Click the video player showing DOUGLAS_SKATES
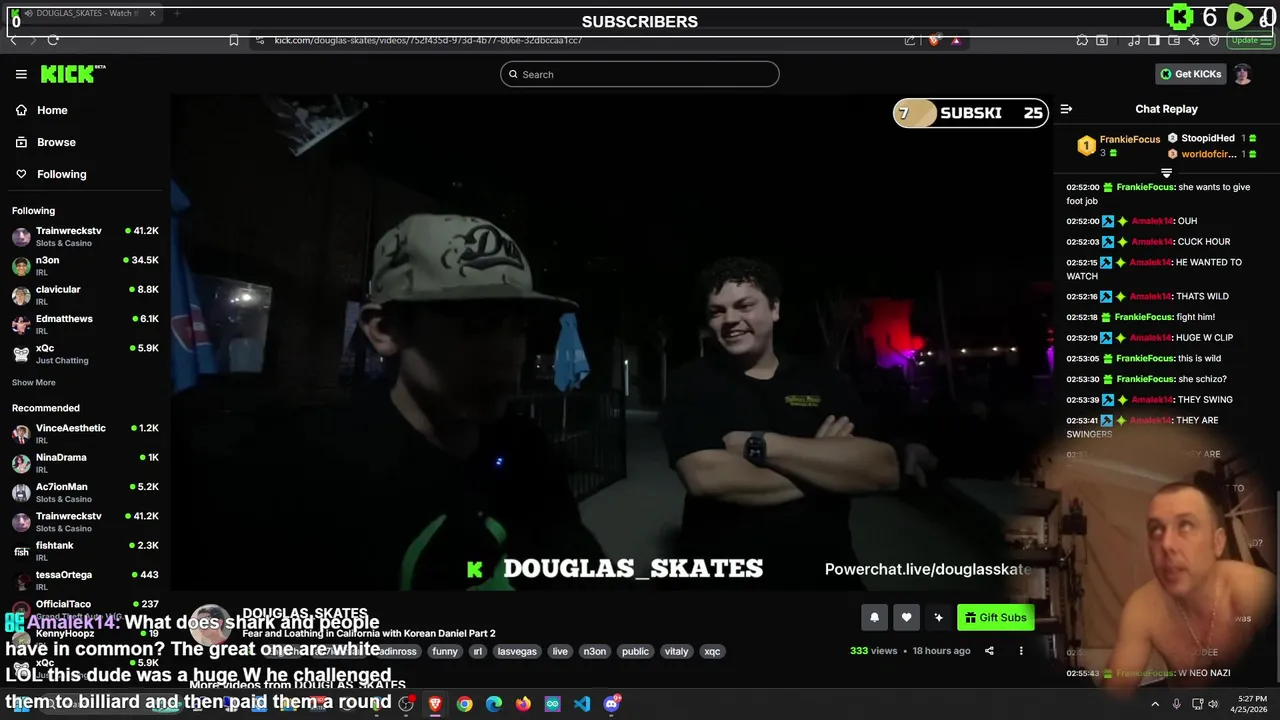 [x=610, y=342]
